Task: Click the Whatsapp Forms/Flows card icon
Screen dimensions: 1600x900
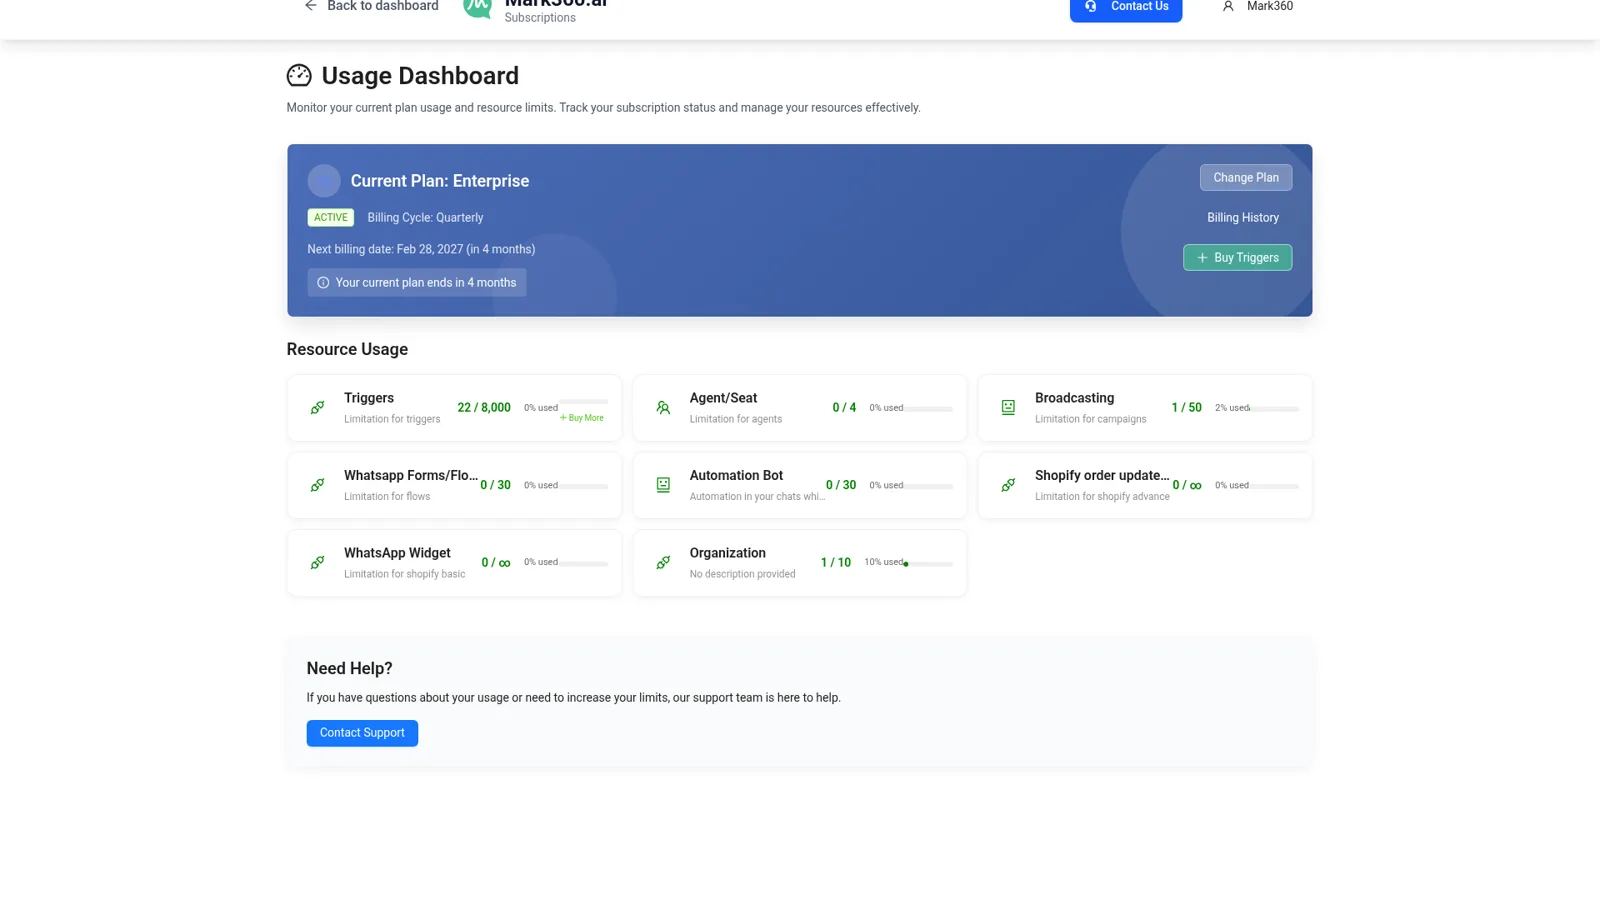Action: point(317,485)
